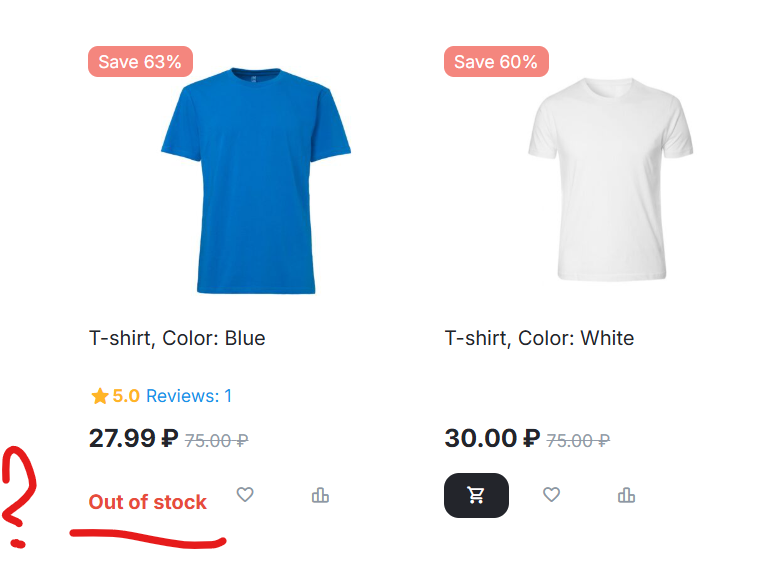Click the 5.0 rating score

[126, 396]
